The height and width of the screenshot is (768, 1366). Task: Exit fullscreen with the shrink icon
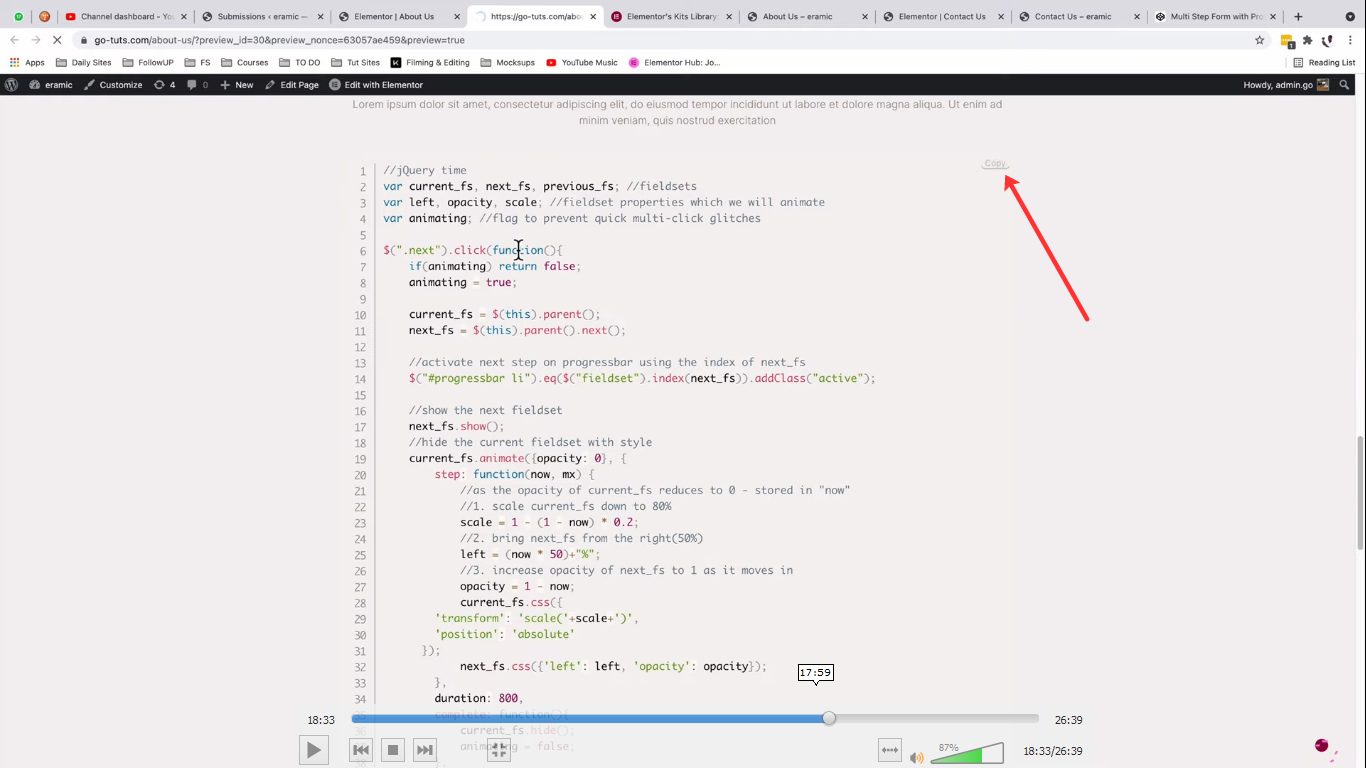pos(498,750)
